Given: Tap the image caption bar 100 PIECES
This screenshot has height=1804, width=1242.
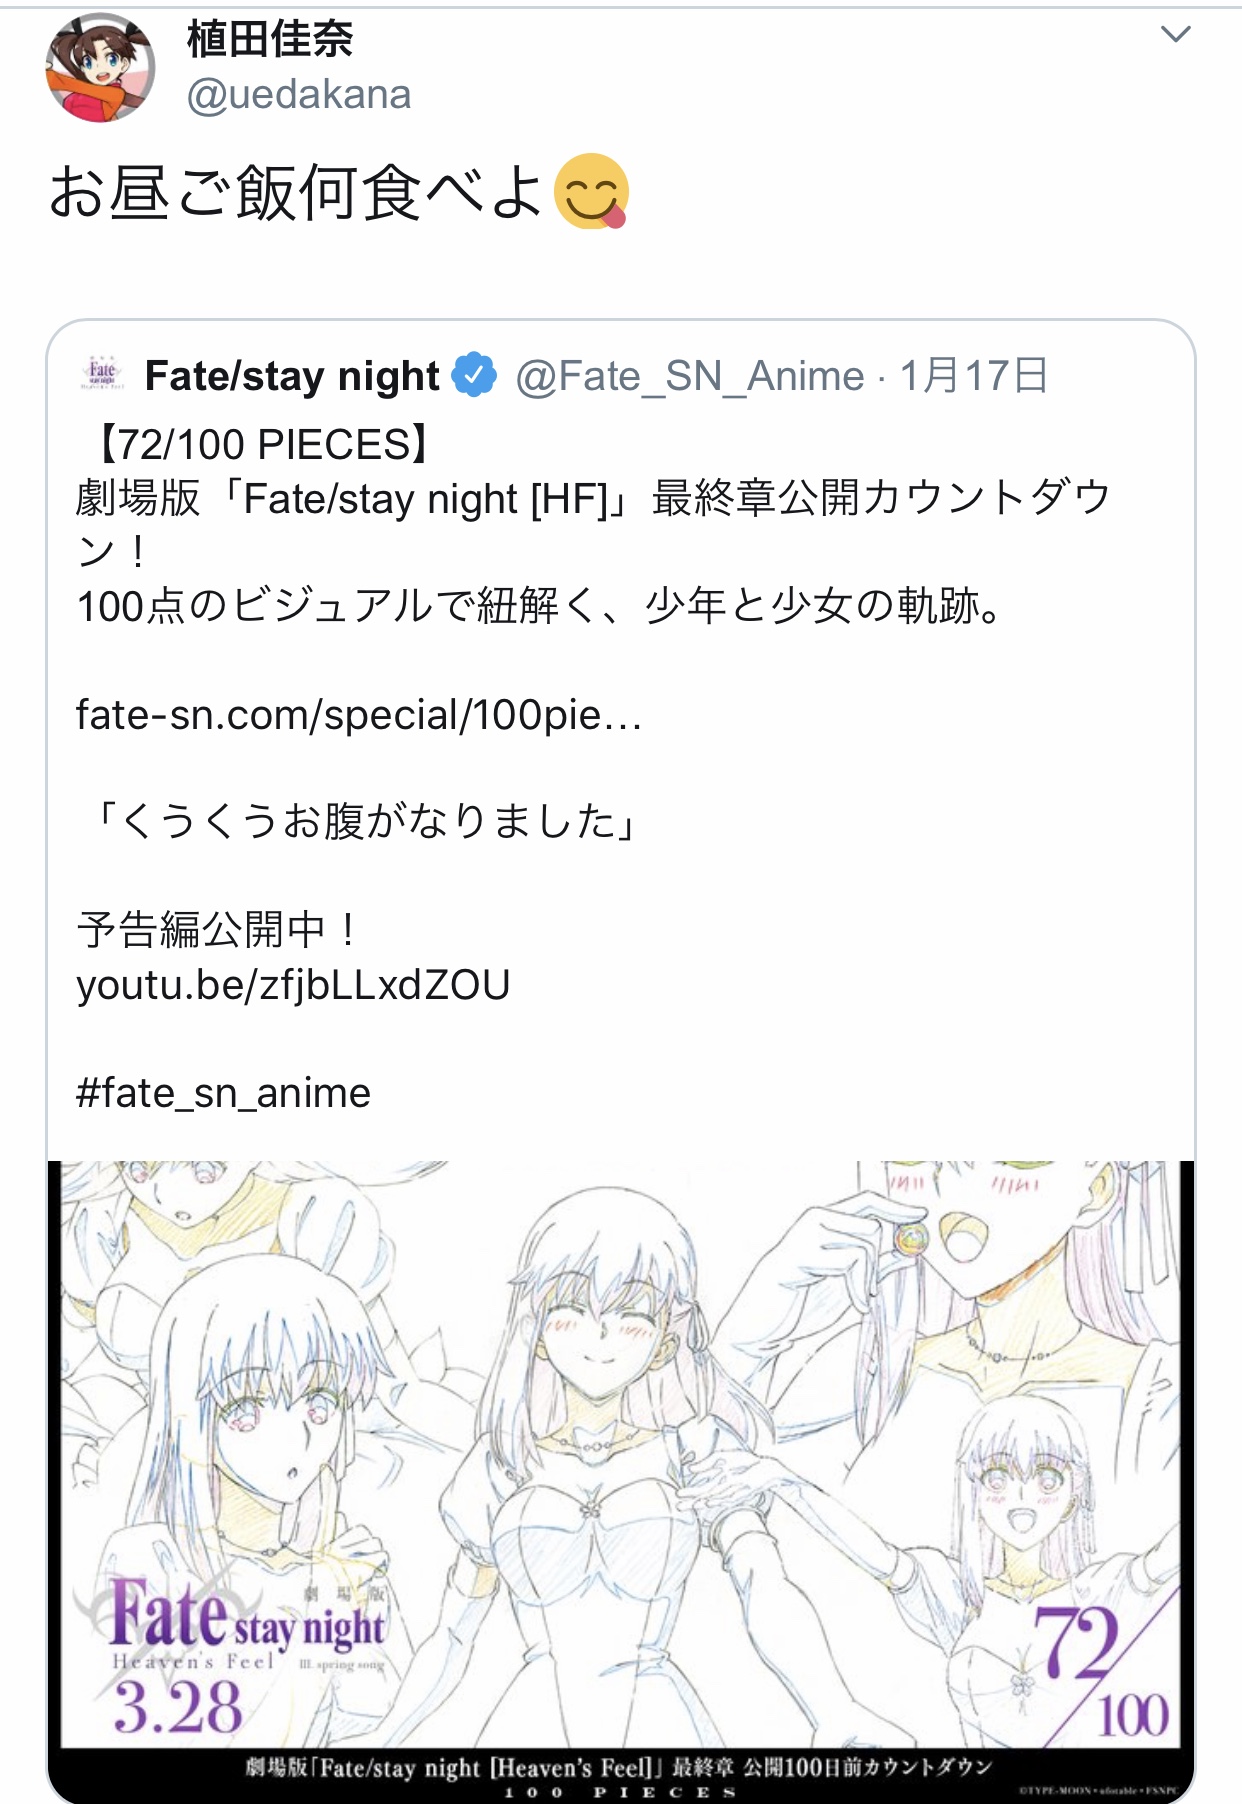Looking at the screenshot, I should point(620,1776).
